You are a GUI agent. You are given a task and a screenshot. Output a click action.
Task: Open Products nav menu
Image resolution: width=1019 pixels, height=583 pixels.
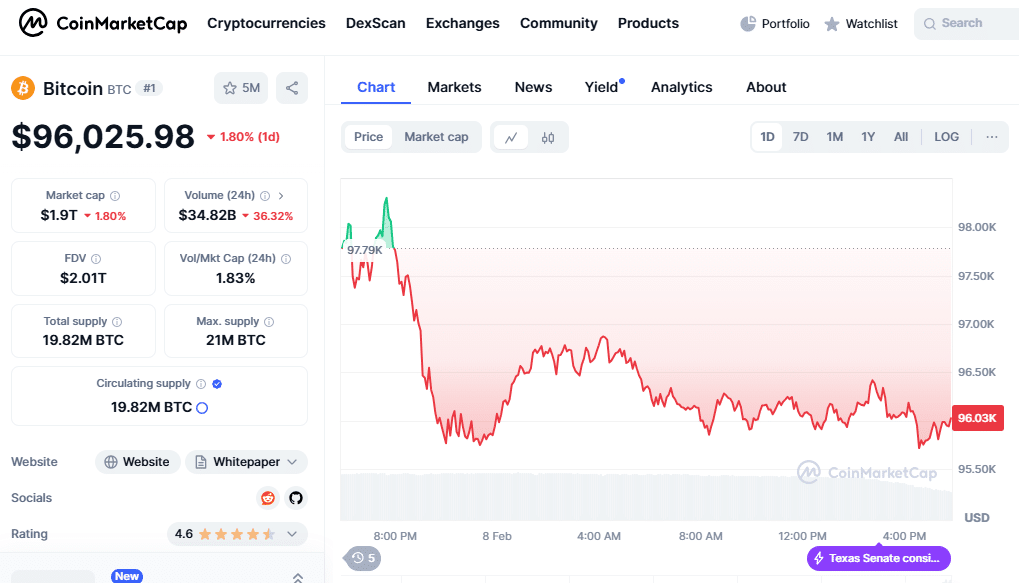pos(649,23)
